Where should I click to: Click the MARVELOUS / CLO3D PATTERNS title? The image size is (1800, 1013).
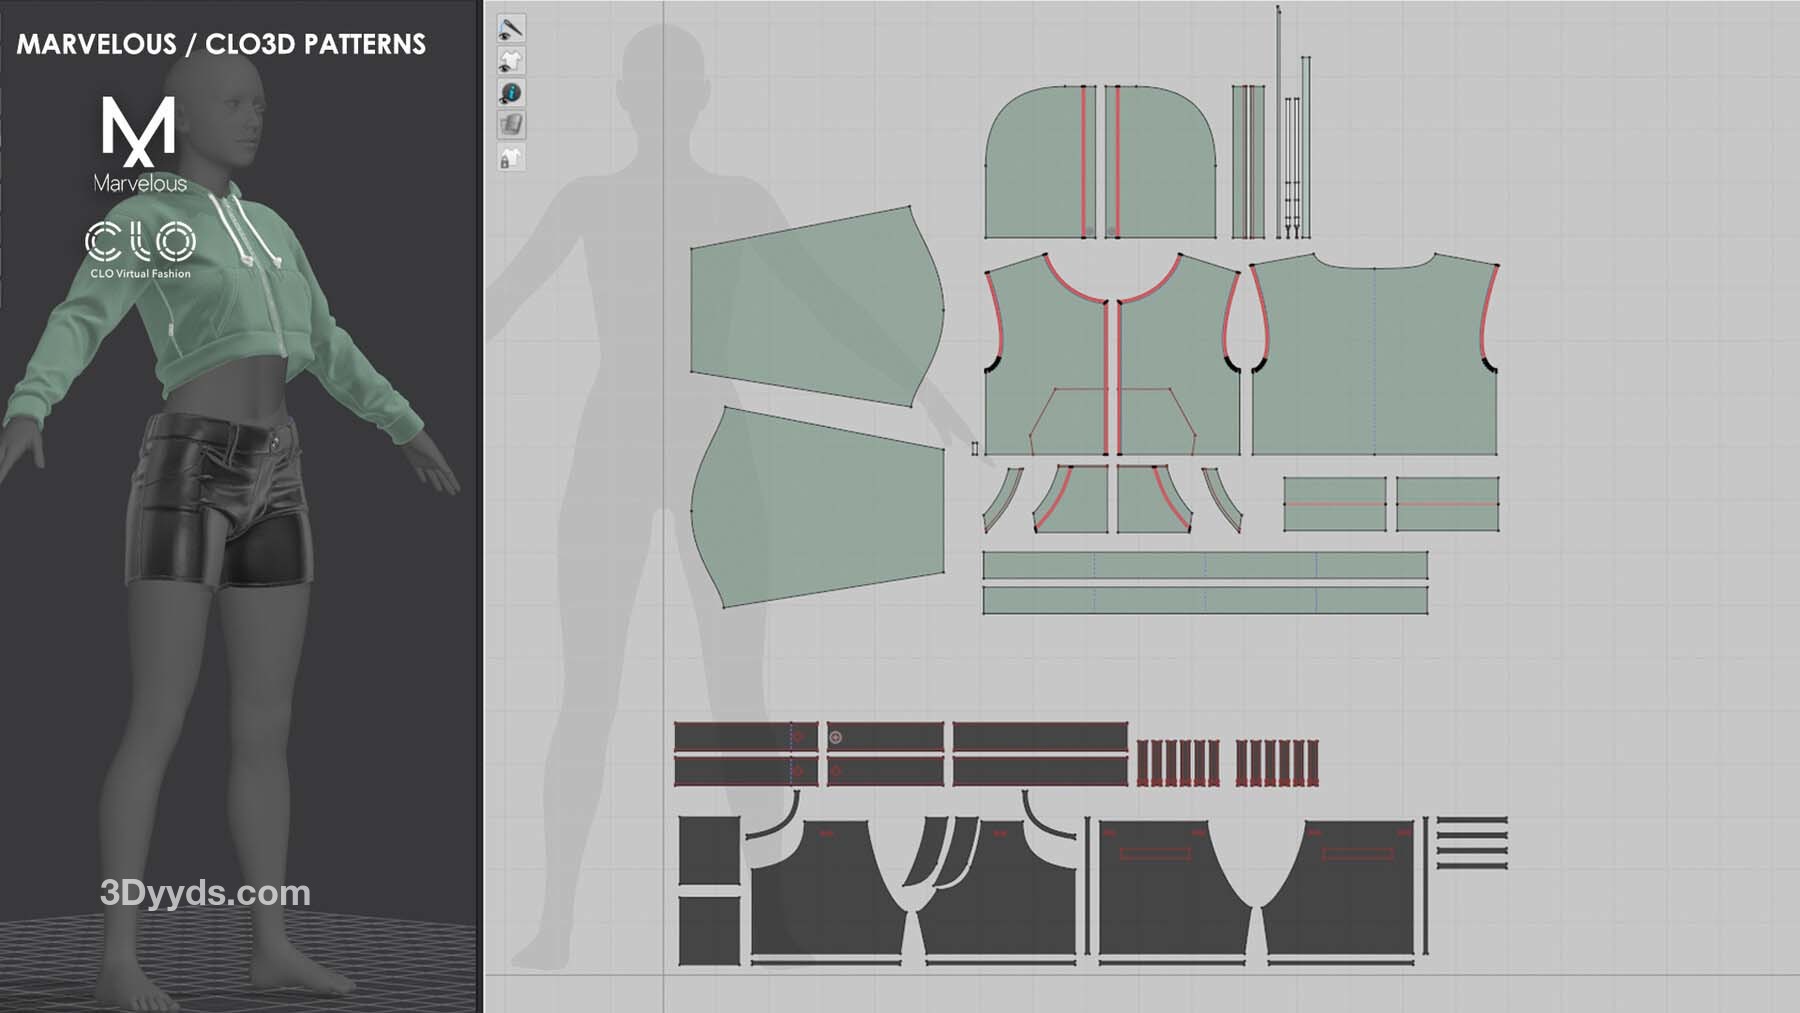(221, 44)
